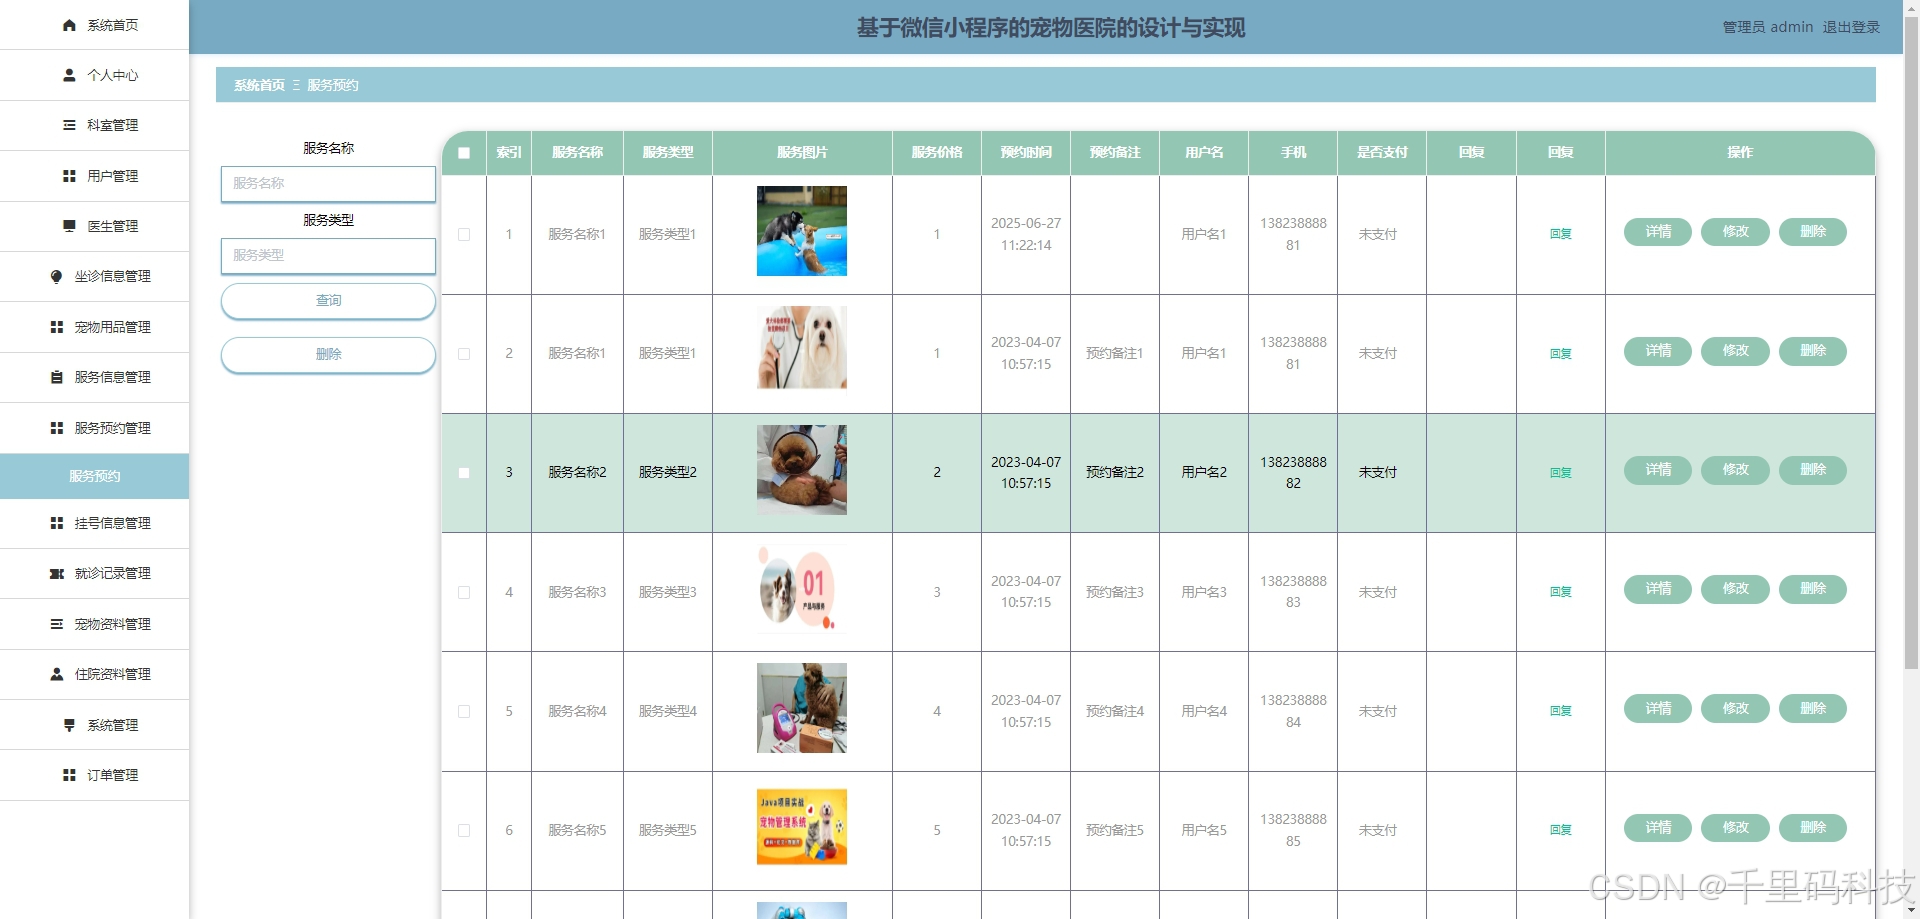The height and width of the screenshot is (919, 1920).
Task: Open the brown poodle image in row 3
Action: [802, 470]
